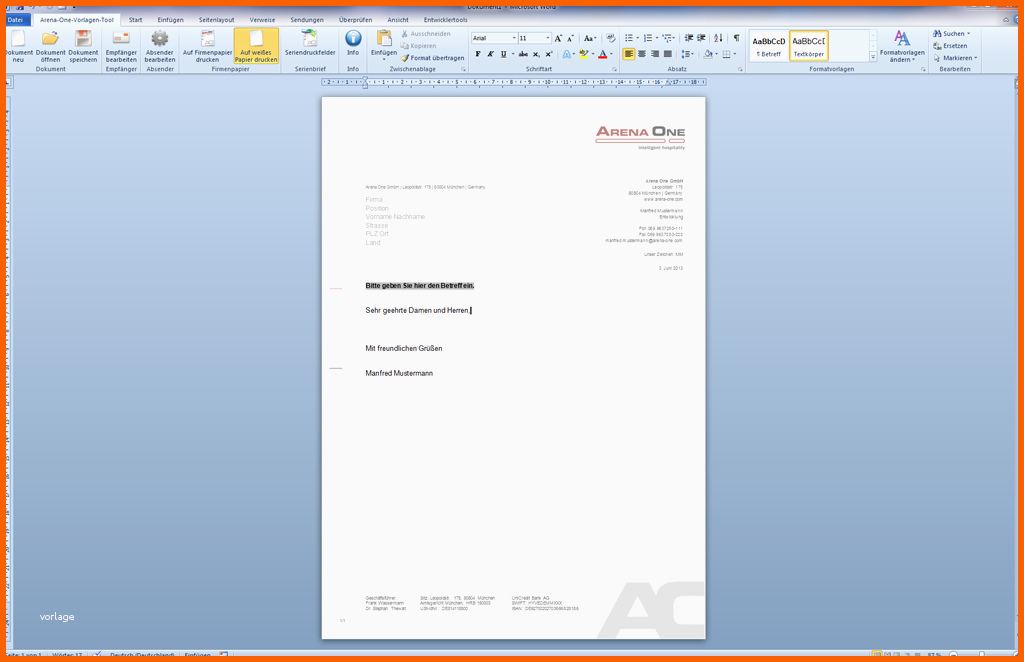Switch to the Sendungen tab
The image size is (1024, 662).
(x=307, y=20)
